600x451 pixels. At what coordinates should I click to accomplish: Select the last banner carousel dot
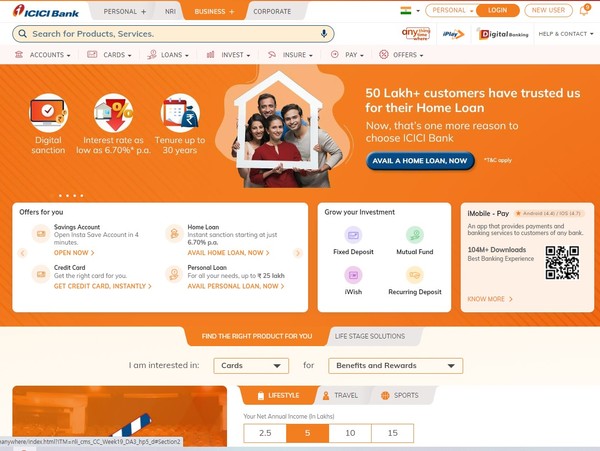click(x=82, y=195)
